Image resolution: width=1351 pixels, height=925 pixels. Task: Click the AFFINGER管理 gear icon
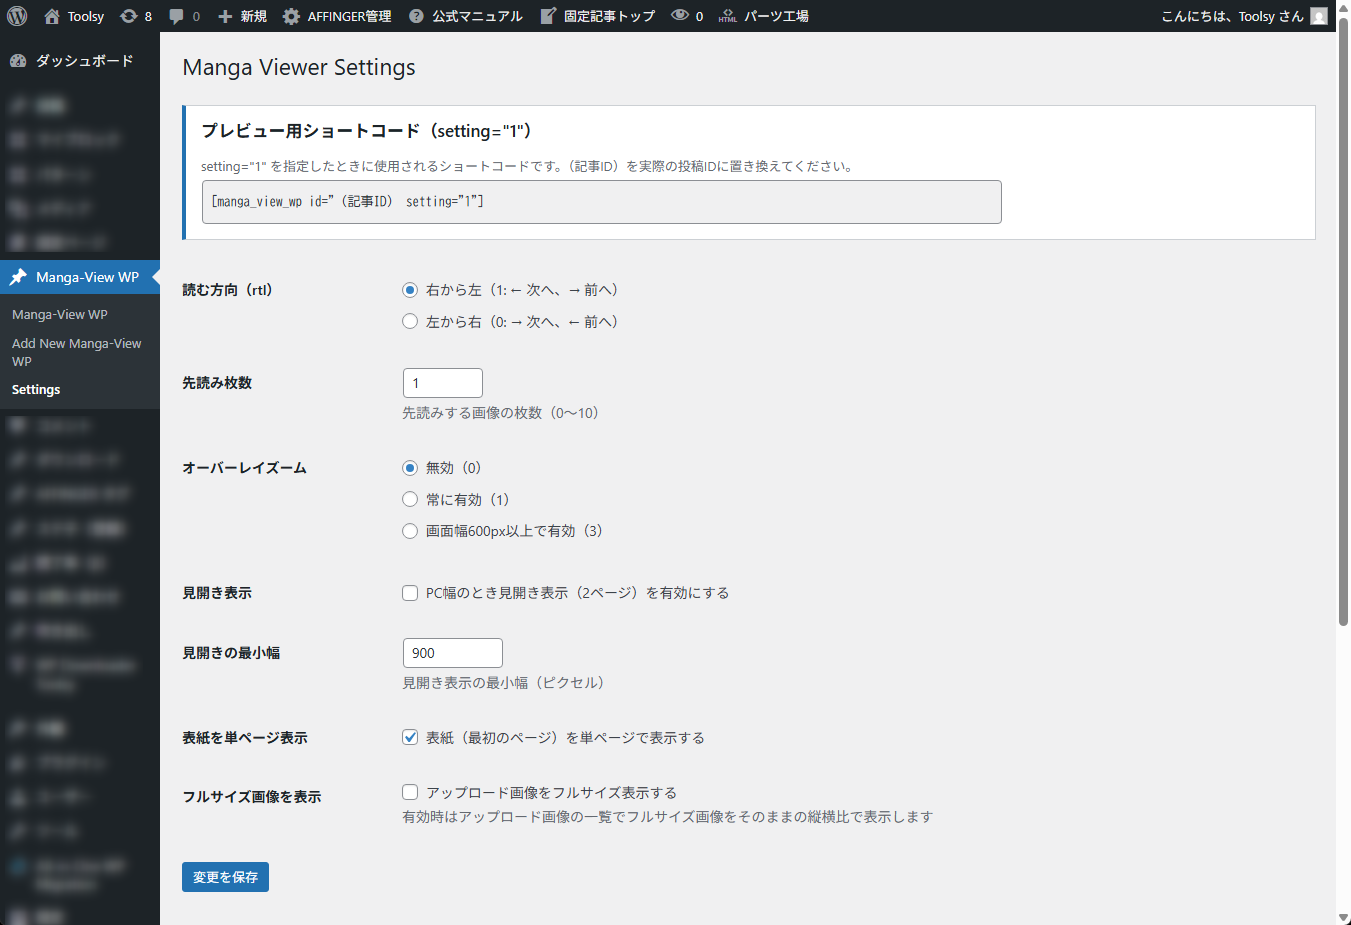coord(291,16)
